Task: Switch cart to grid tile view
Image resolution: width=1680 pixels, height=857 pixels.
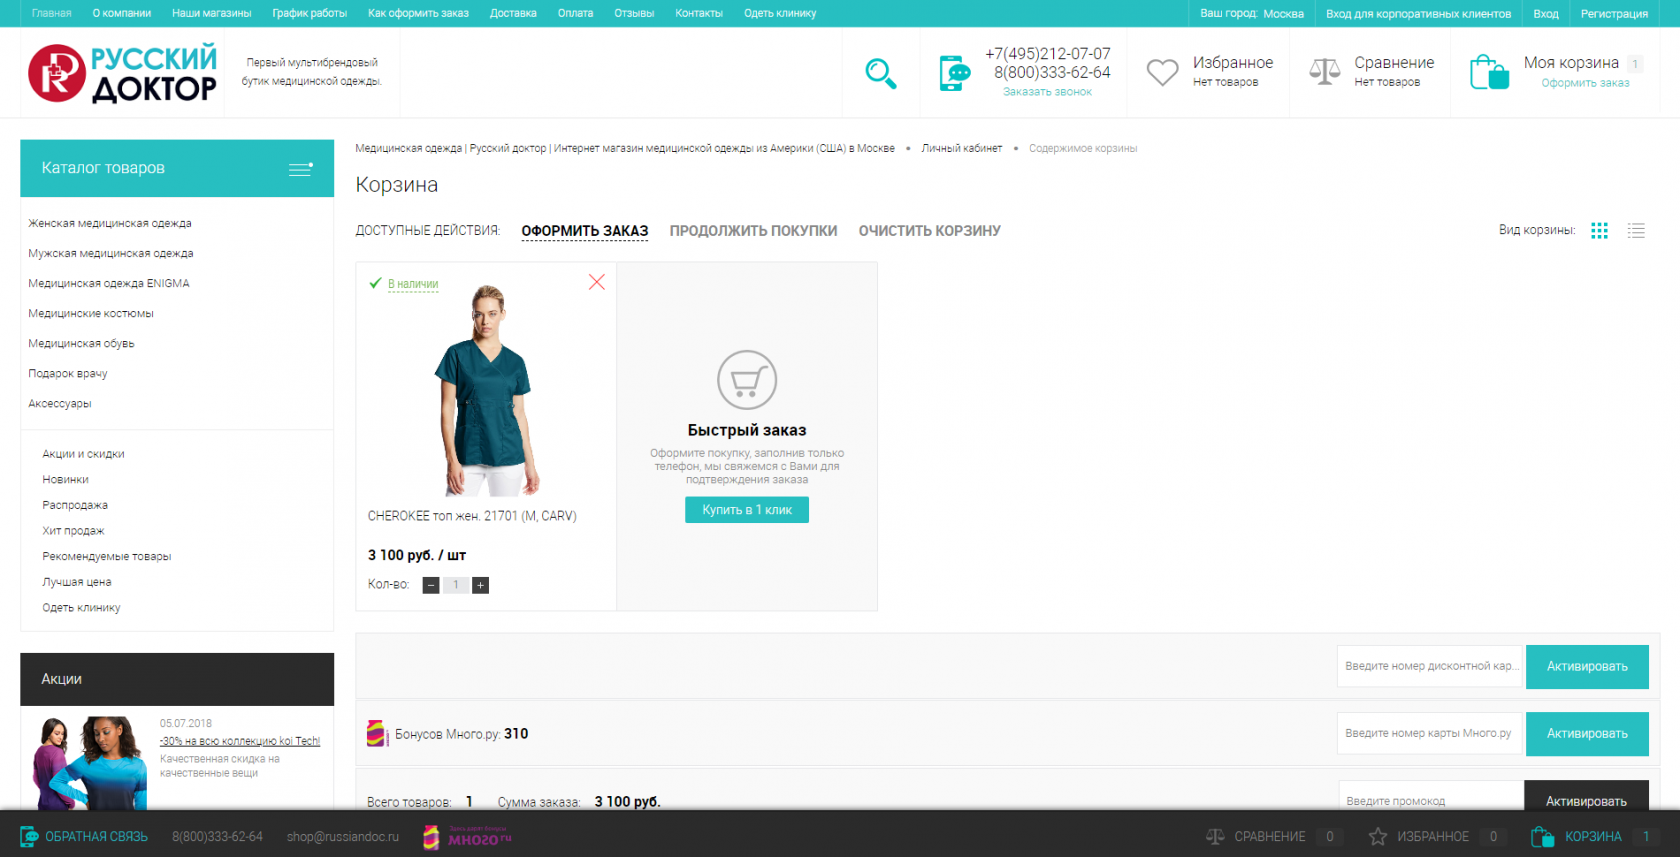Action: [x=1599, y=230]
